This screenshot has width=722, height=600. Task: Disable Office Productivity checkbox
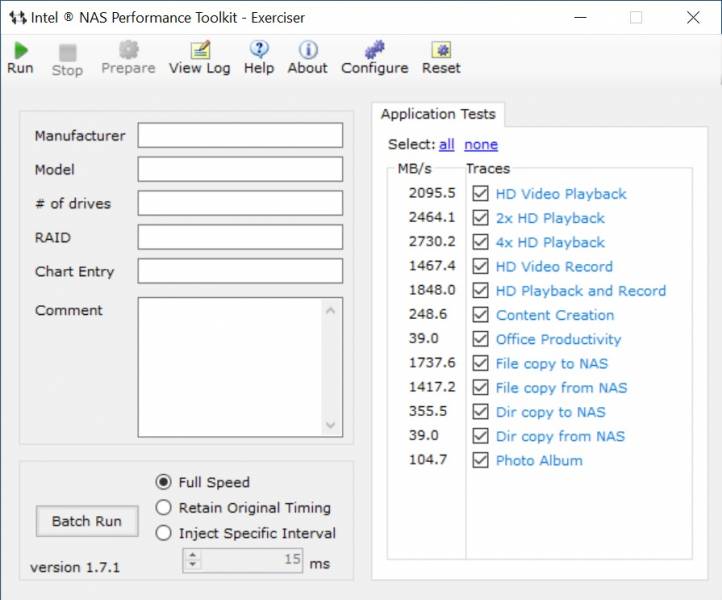(x=480, y=339)
